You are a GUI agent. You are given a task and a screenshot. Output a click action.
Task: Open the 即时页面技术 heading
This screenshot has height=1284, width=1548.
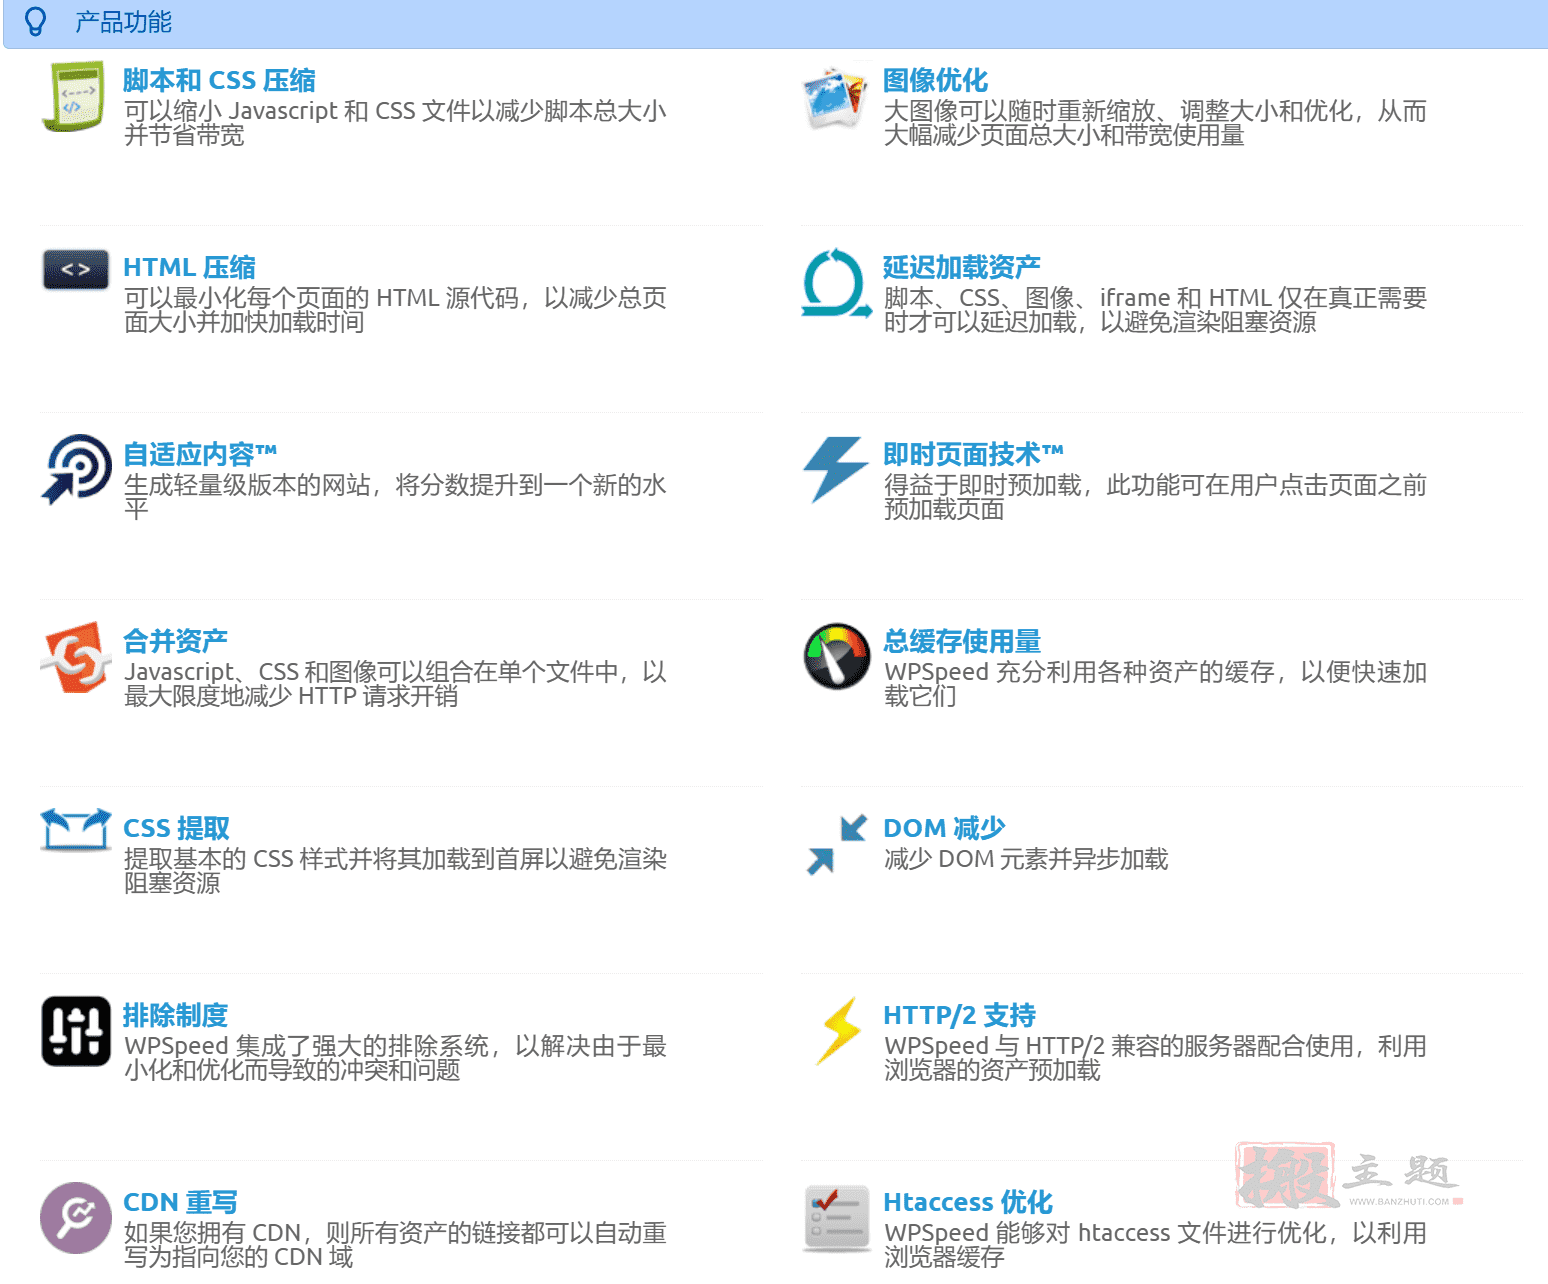tap(973, 454)
